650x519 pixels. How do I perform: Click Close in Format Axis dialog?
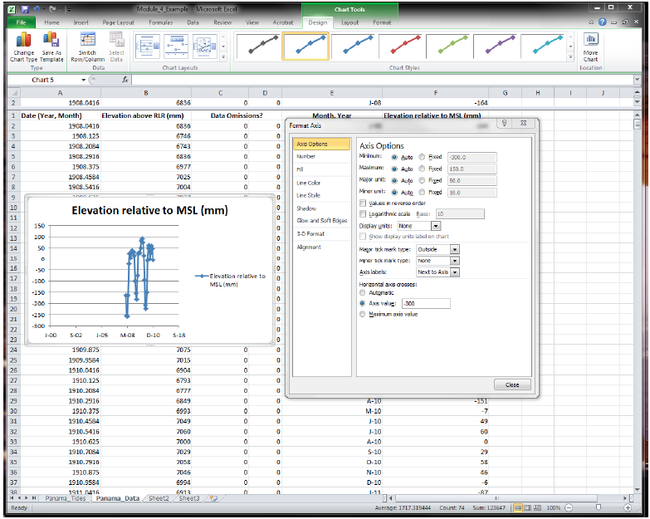point(511,384)
